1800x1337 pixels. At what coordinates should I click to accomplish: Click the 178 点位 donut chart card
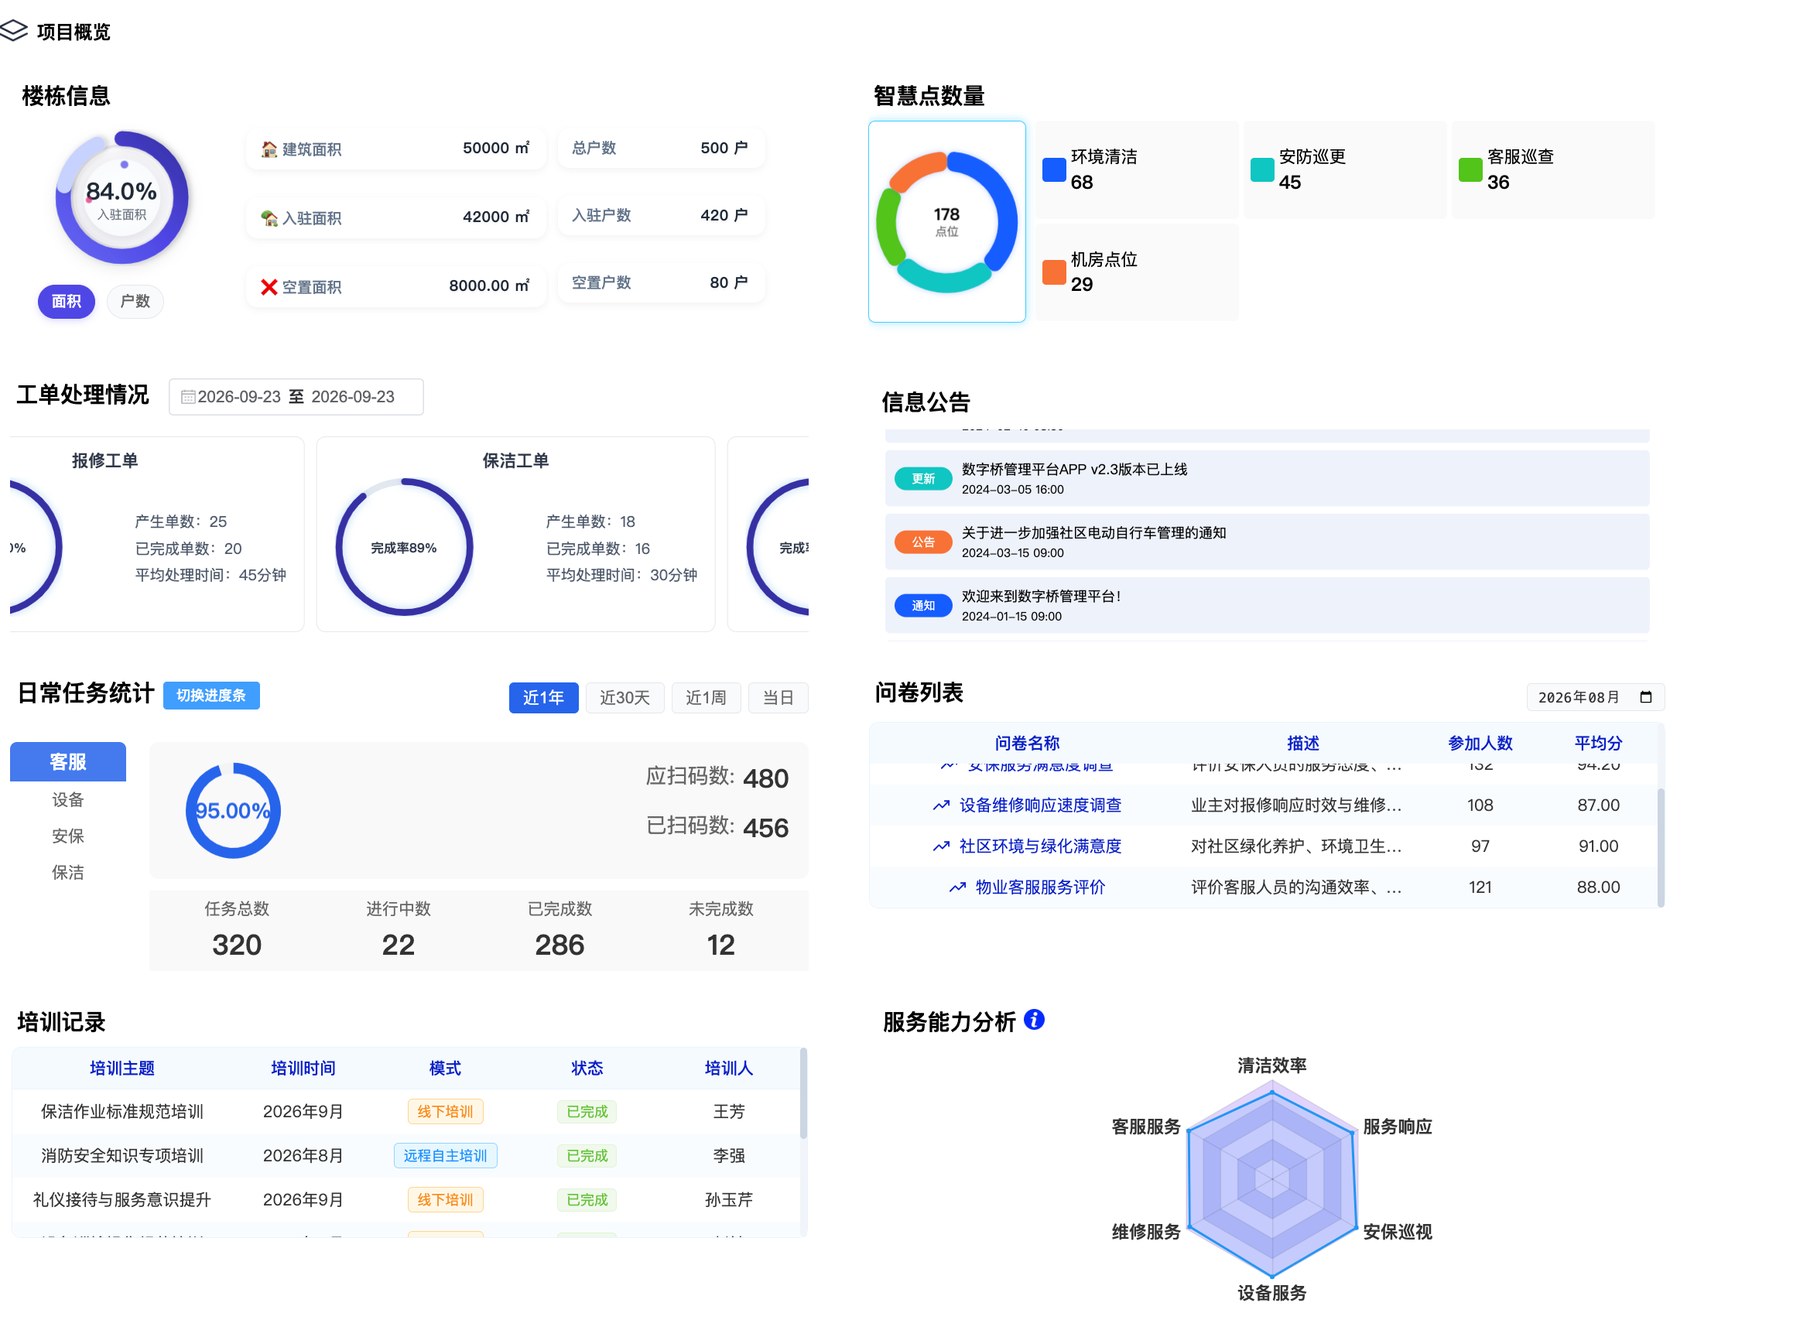(x=947, y=221)
